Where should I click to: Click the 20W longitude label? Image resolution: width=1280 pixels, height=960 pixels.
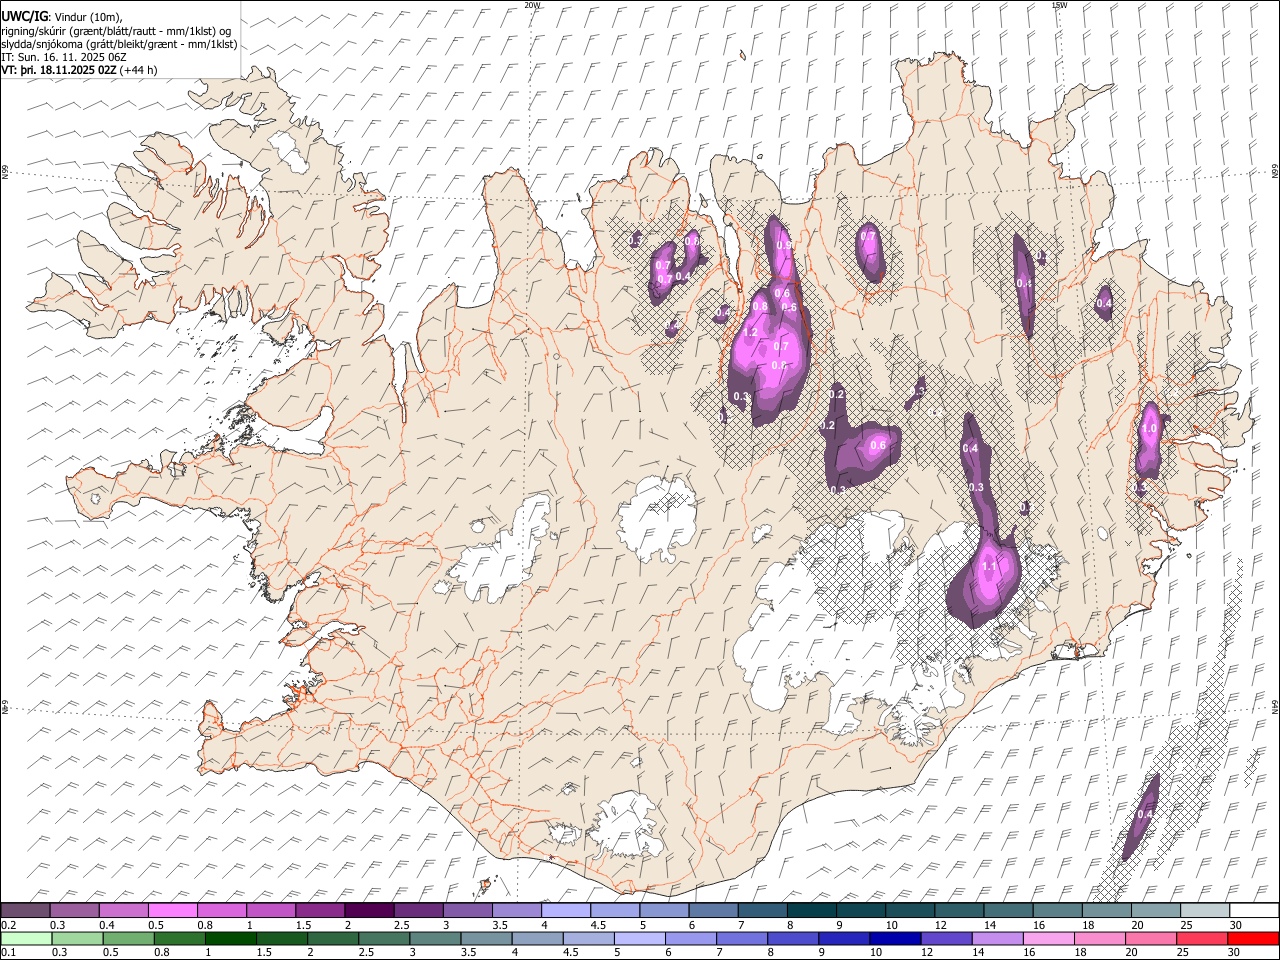click(532, 5)
